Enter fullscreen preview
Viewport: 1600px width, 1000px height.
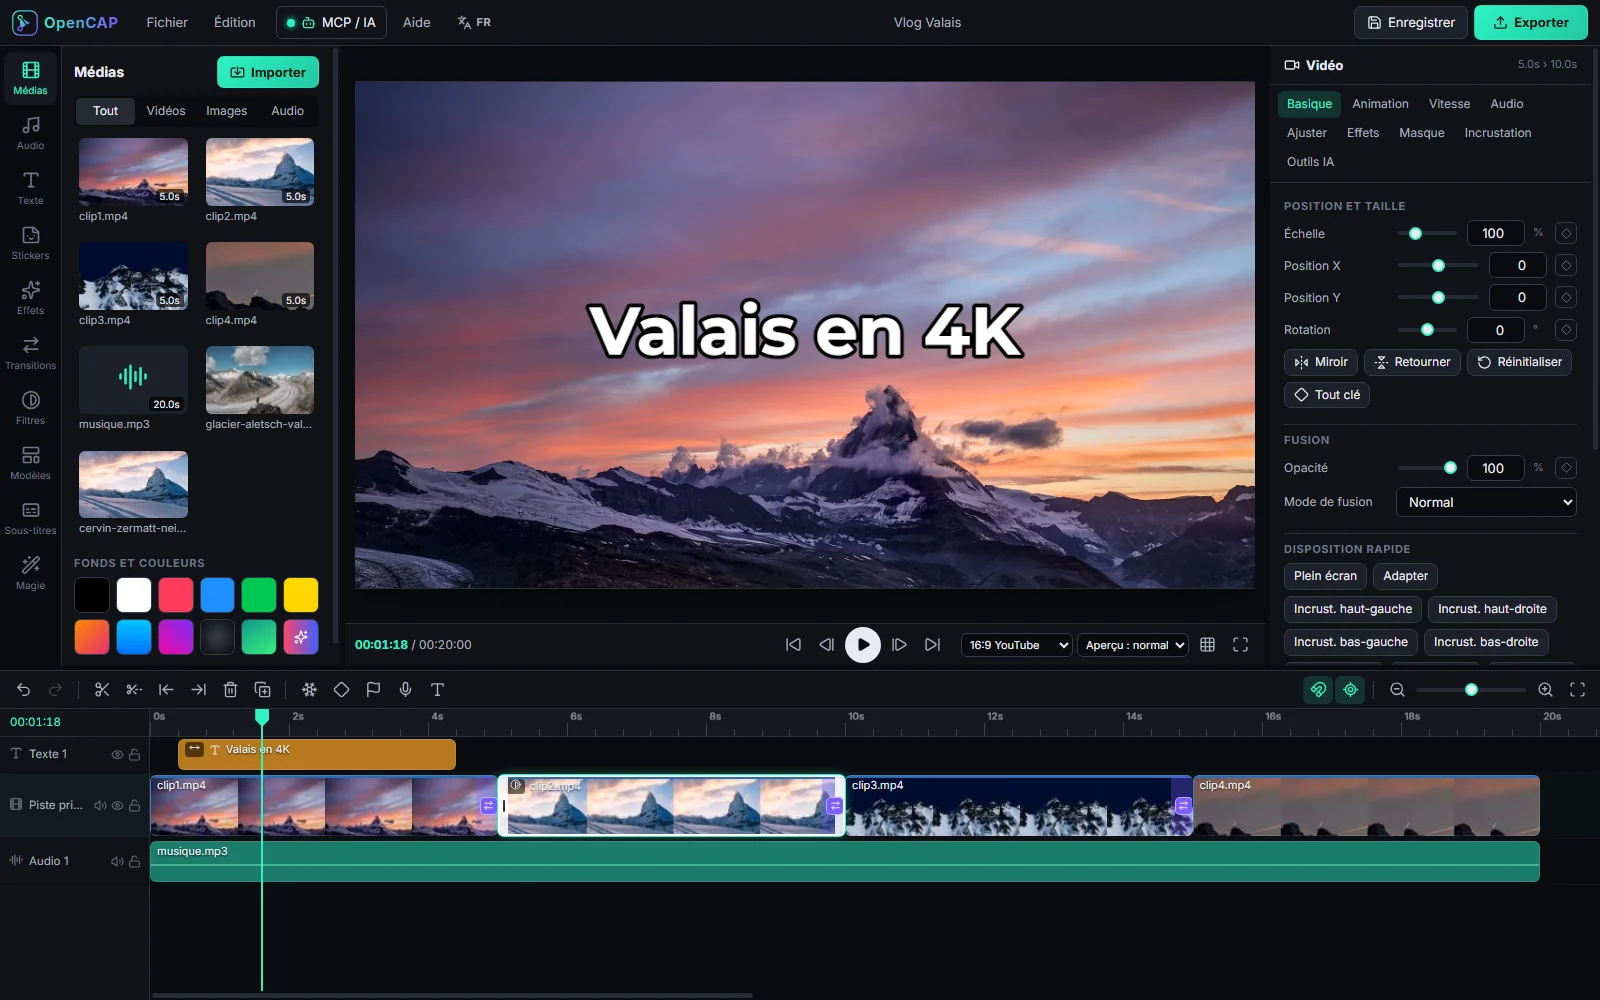coord(1240,645)
